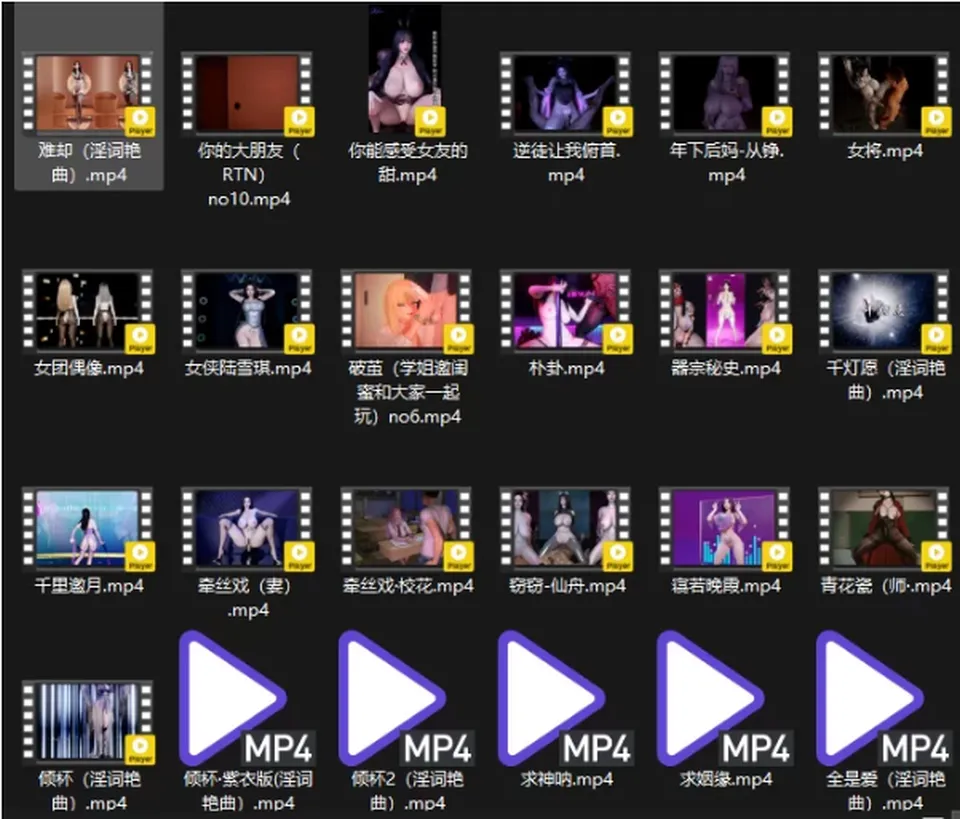Click the 寤若晚霞.mp4 video thumbnail
This screenshot has height=819, width=960.
[x=725, y=529]
